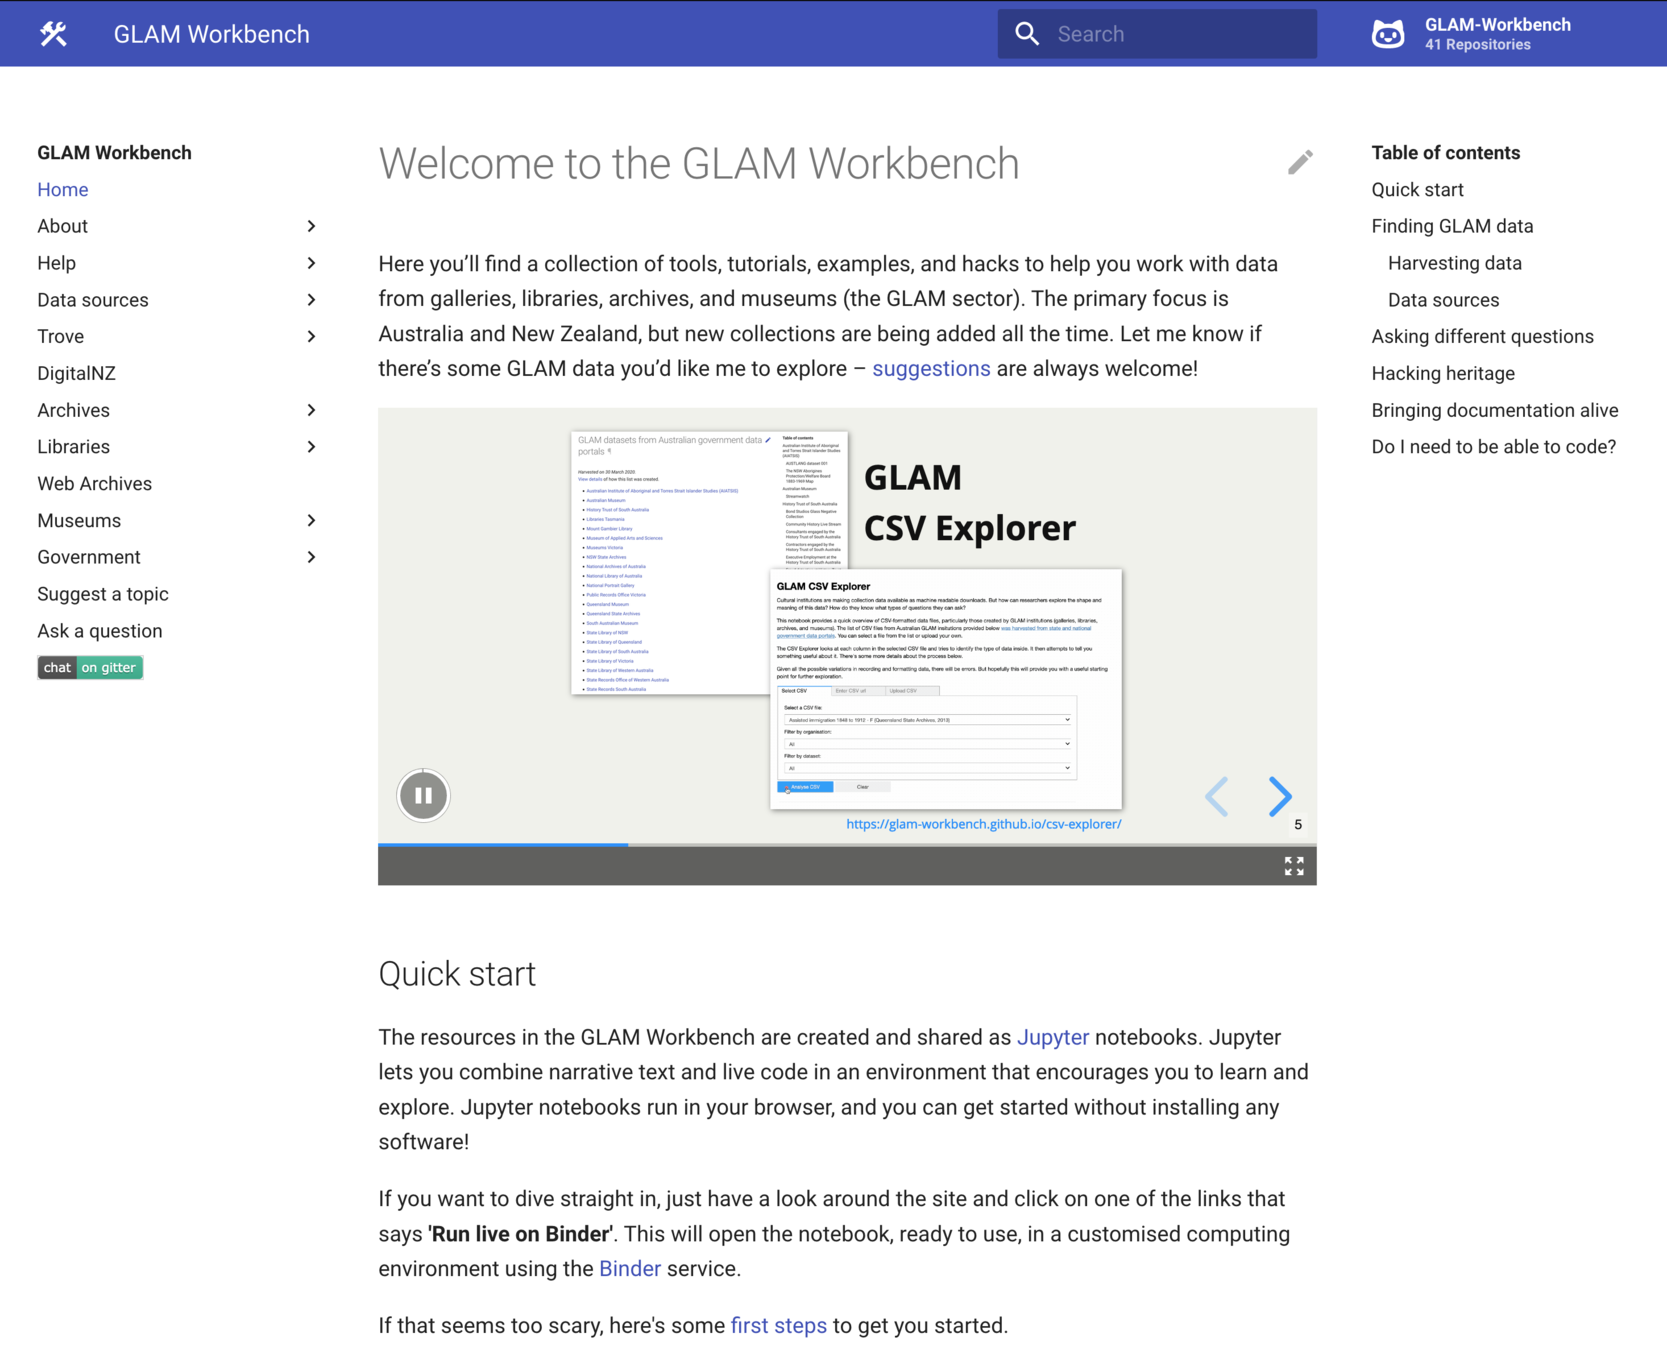The width and height of the screenshot is (1667, 1350).
Task: Jump to Hacking heritage section
Action: pyautogui.click(x=1443, y=373)
